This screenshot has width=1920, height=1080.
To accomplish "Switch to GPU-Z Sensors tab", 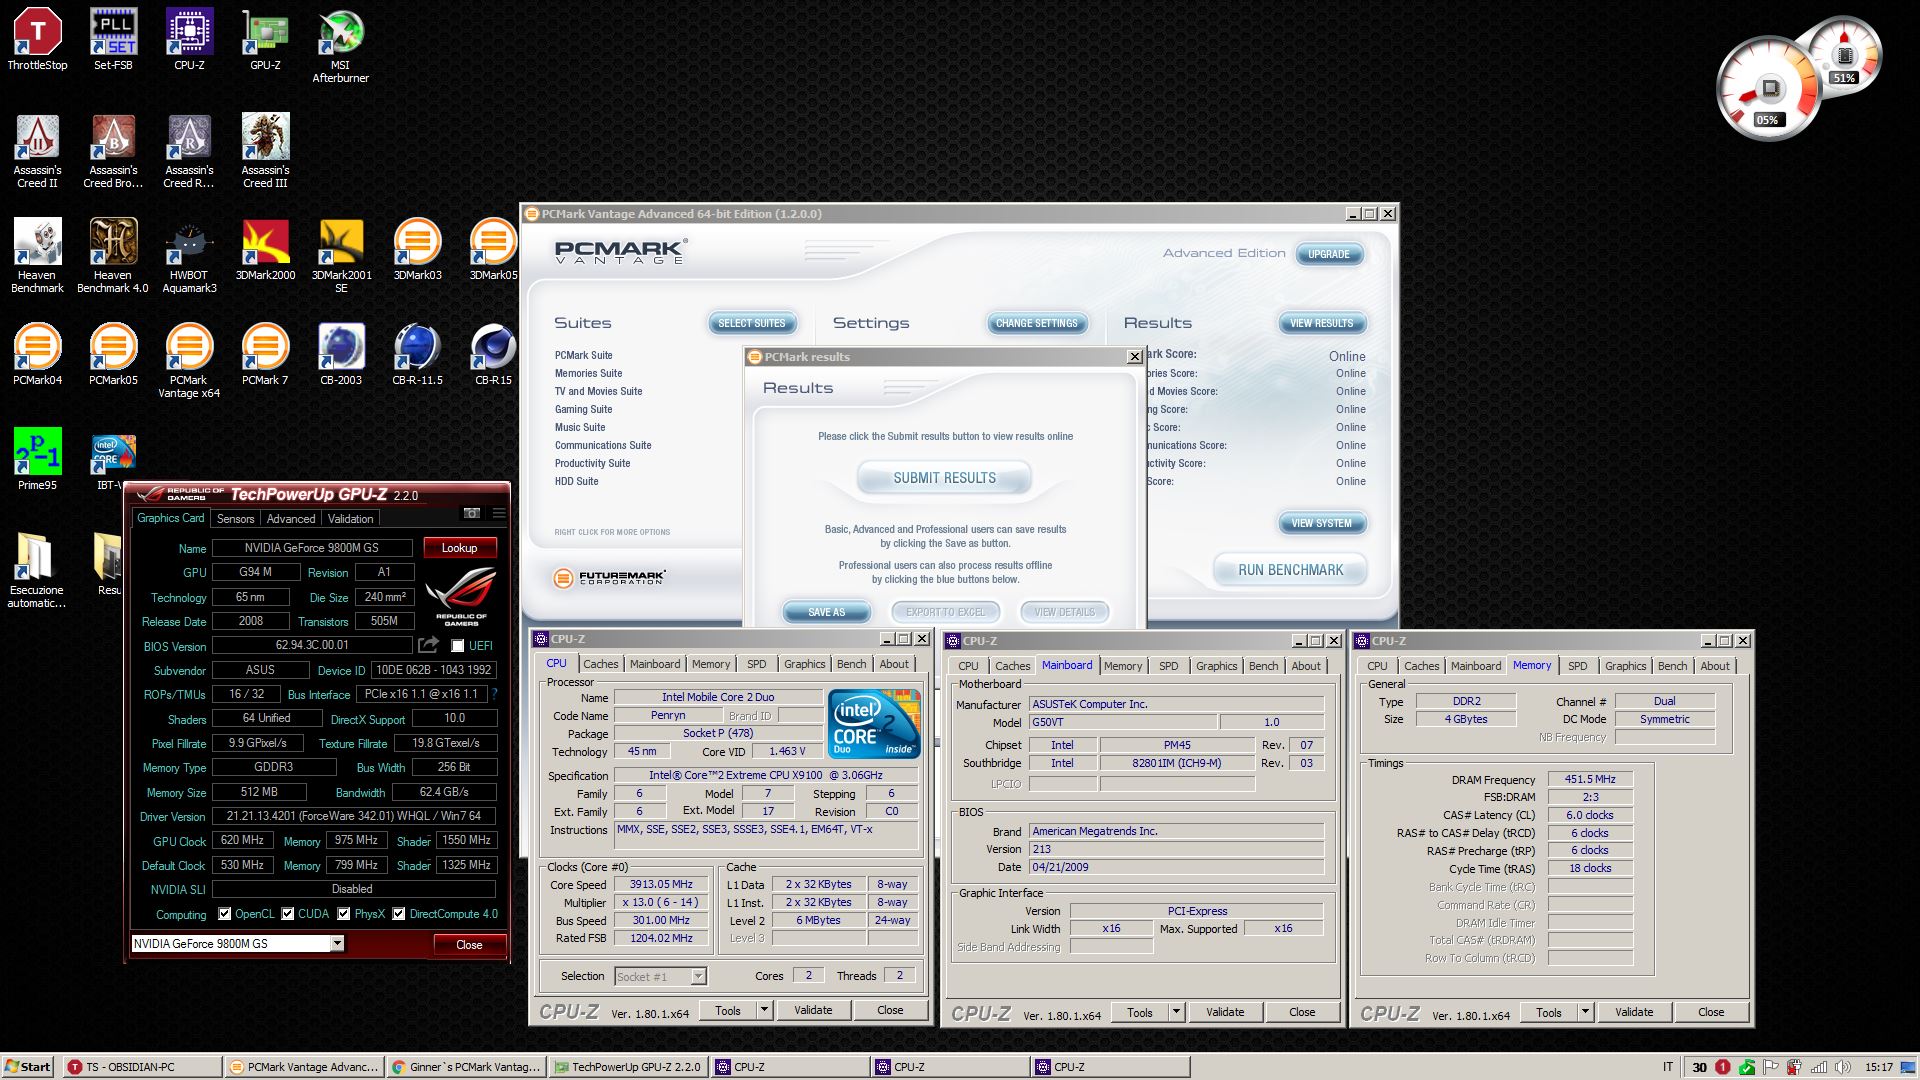I will click(235, 519).
